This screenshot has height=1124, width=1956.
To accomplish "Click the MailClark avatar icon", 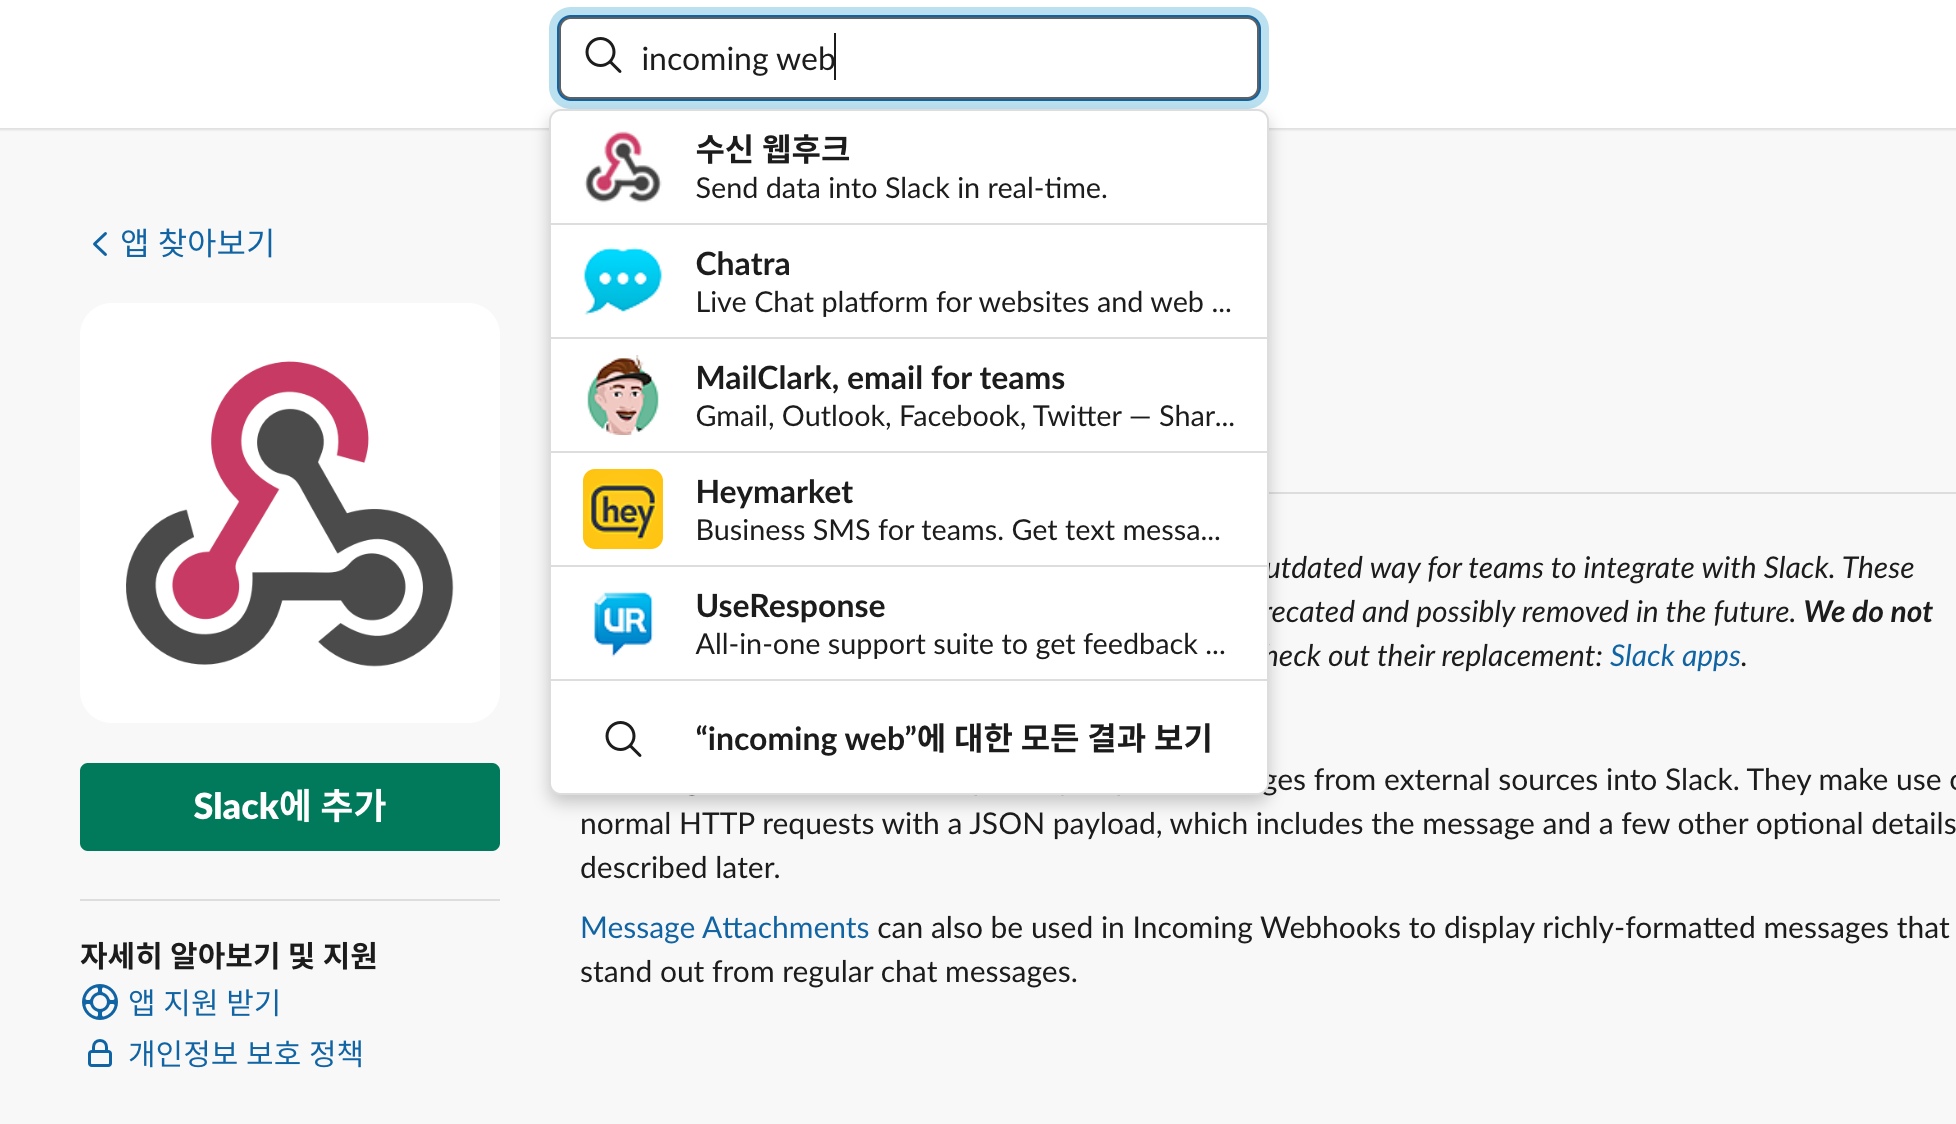I will (x=622, y=396).
